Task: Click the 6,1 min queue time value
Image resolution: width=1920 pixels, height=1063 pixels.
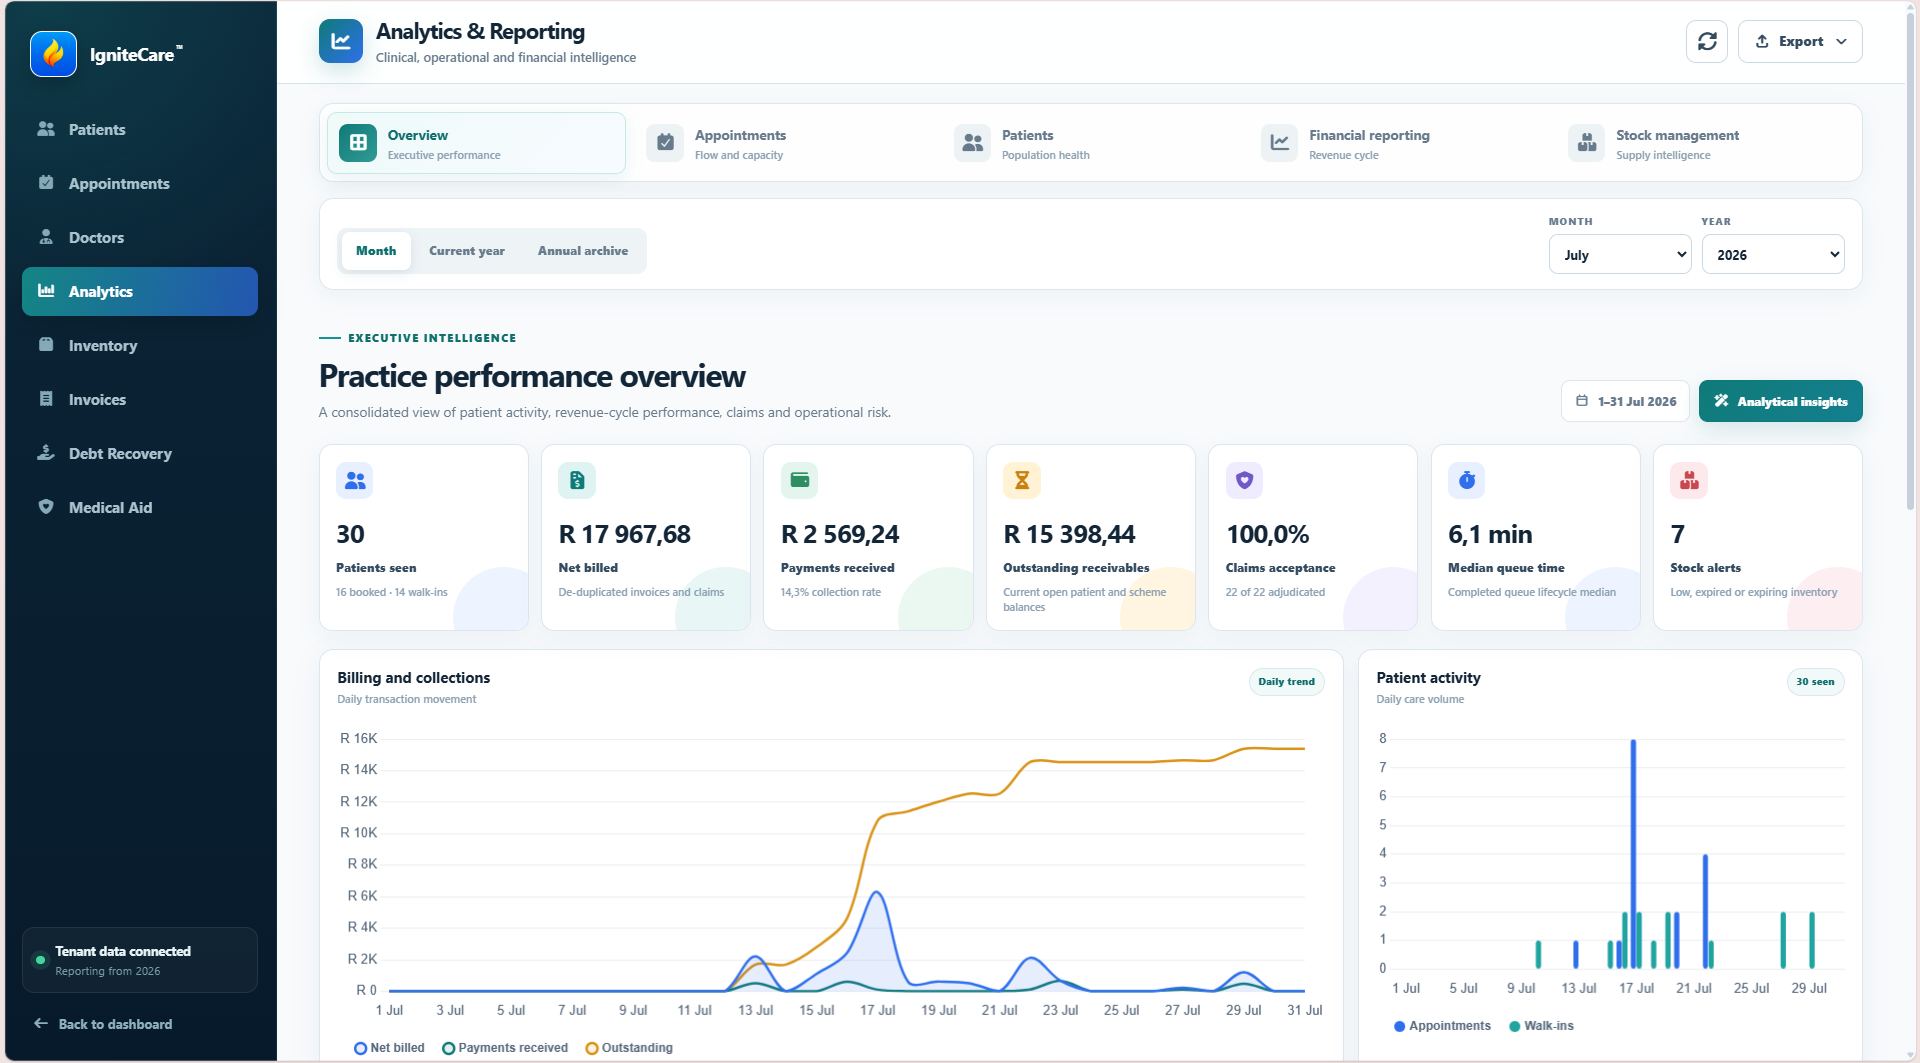Action: point(1490,535)
